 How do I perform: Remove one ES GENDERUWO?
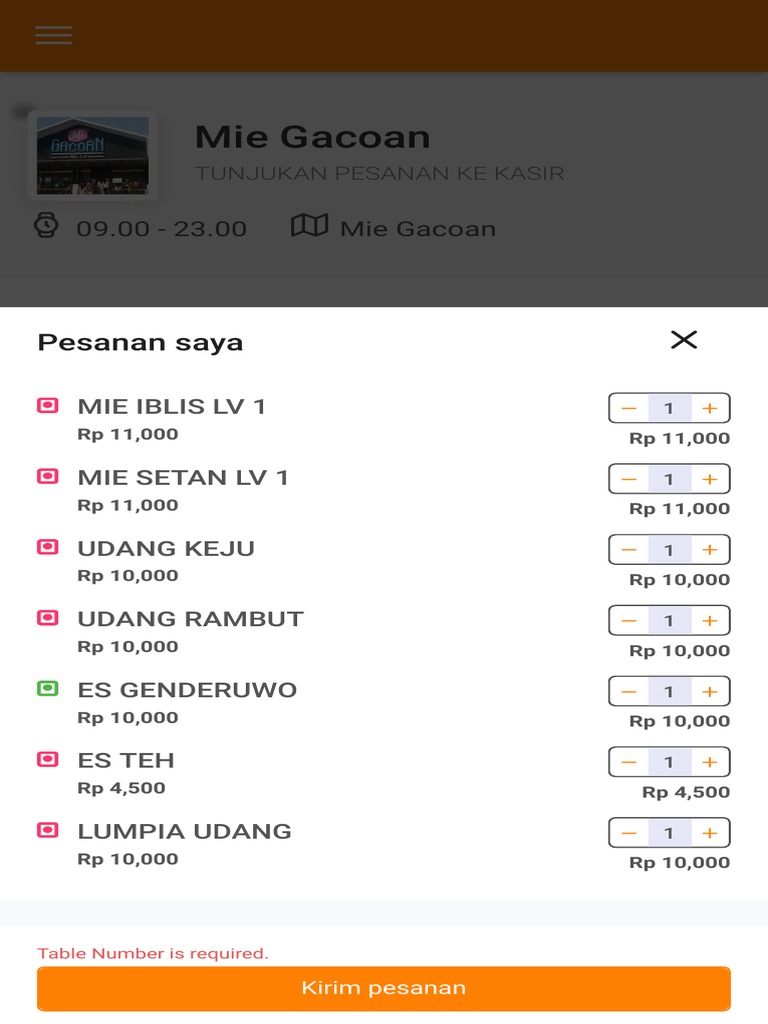click(x=629, y=691)
